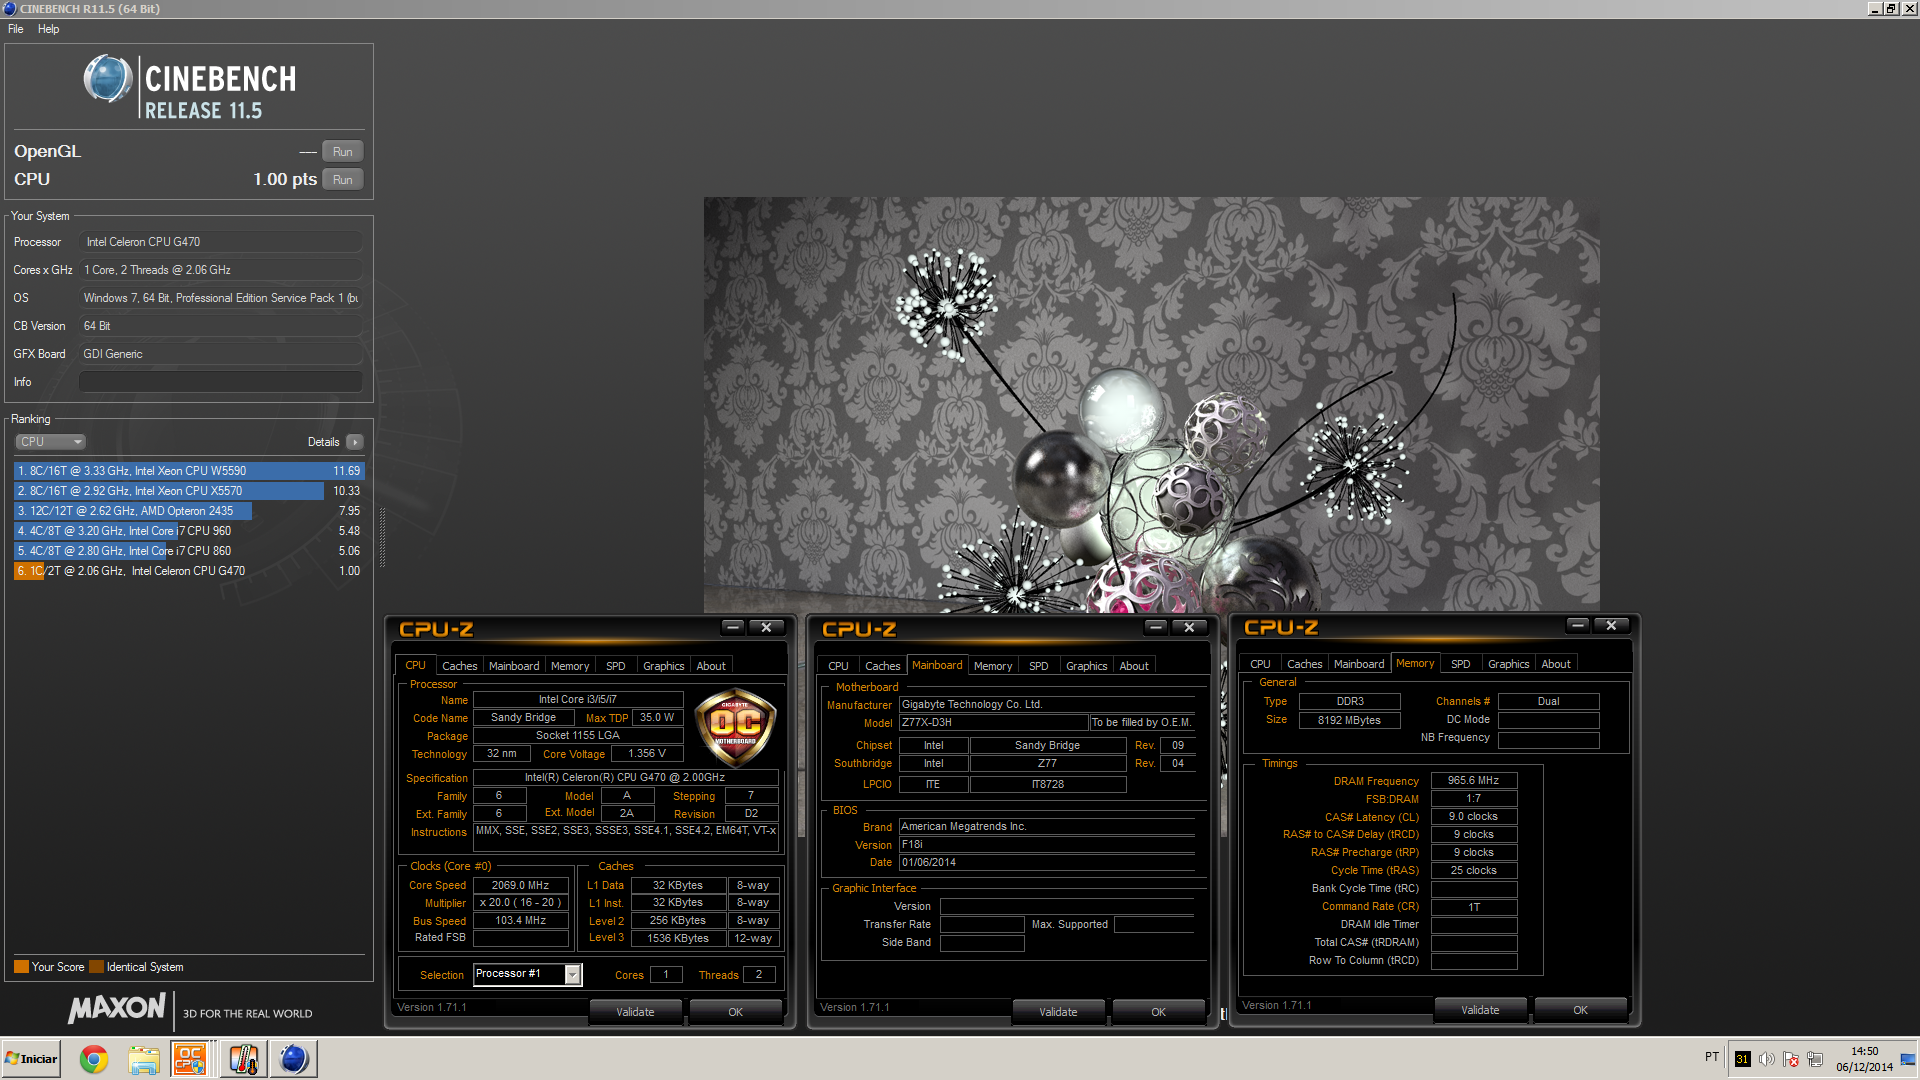Open the Help menu

[x=48, y=29]
